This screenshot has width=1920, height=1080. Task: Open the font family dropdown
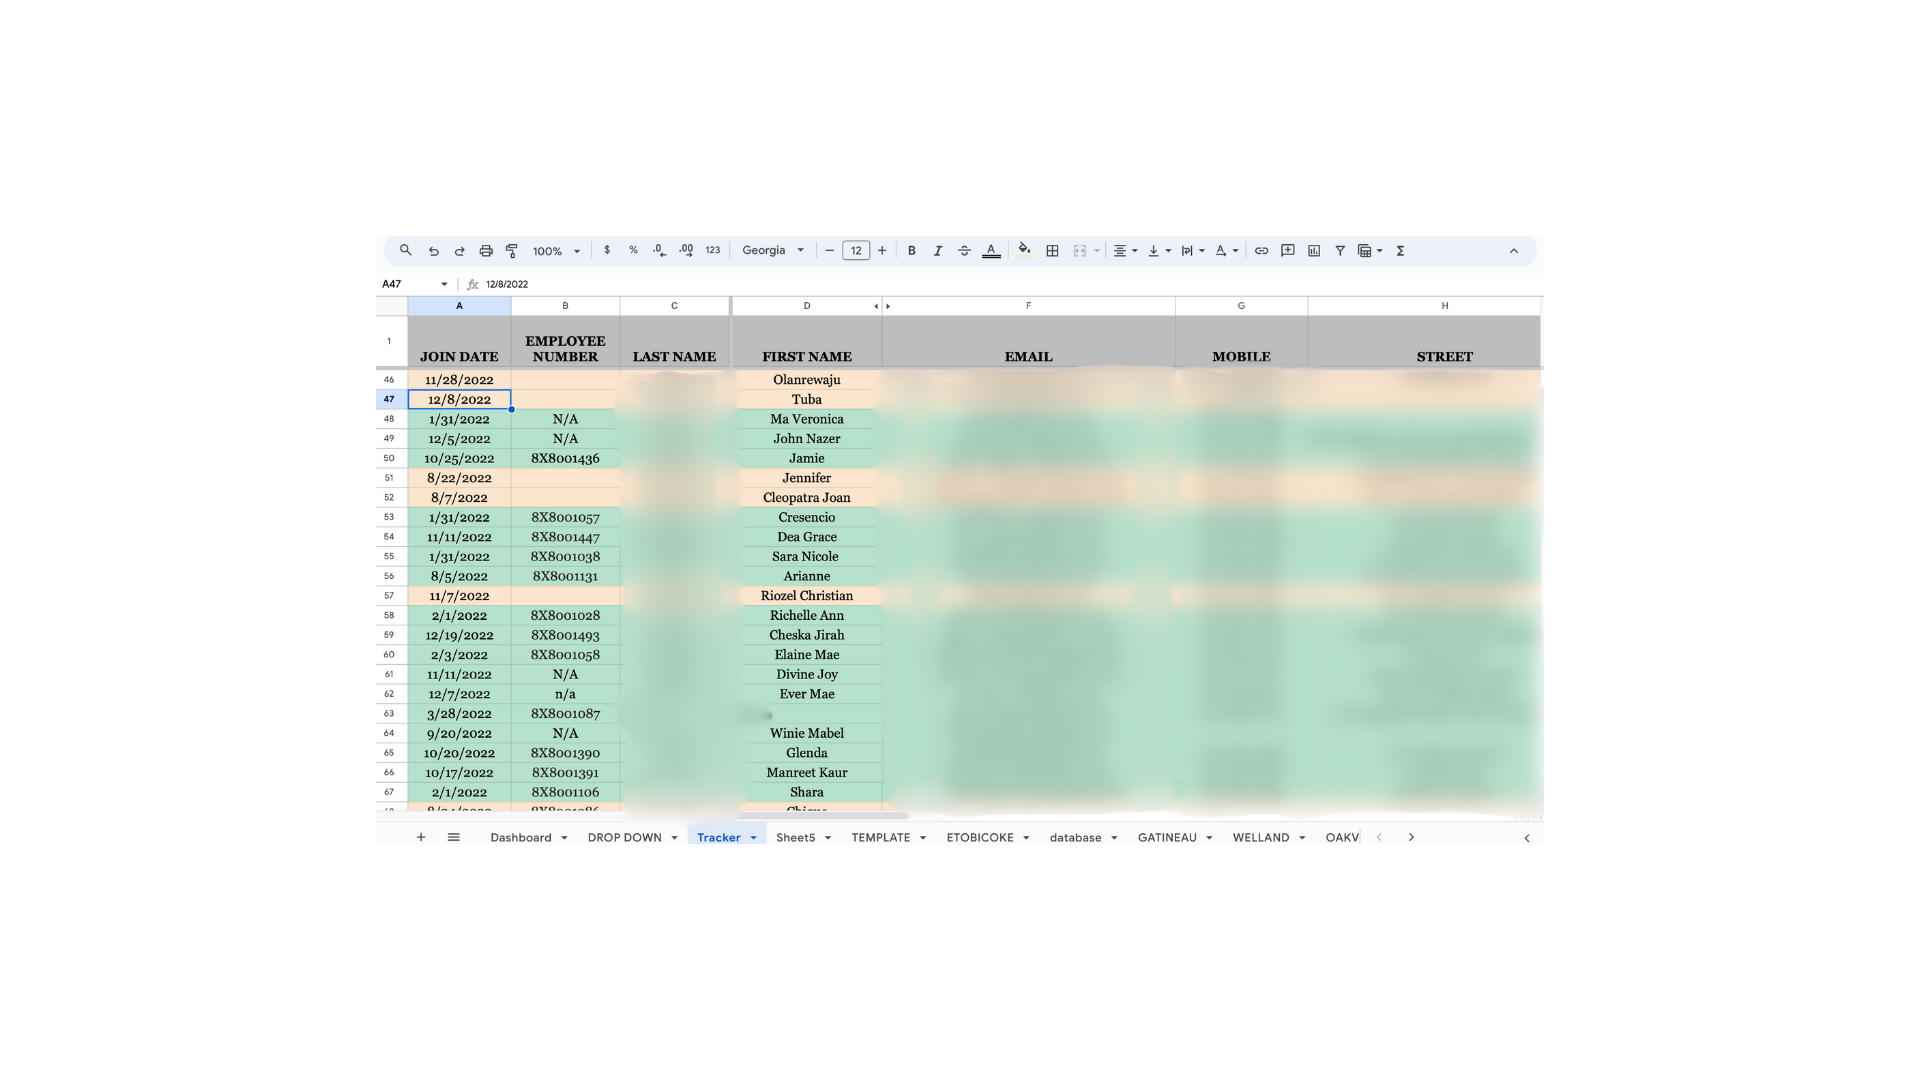pos(772,250)
